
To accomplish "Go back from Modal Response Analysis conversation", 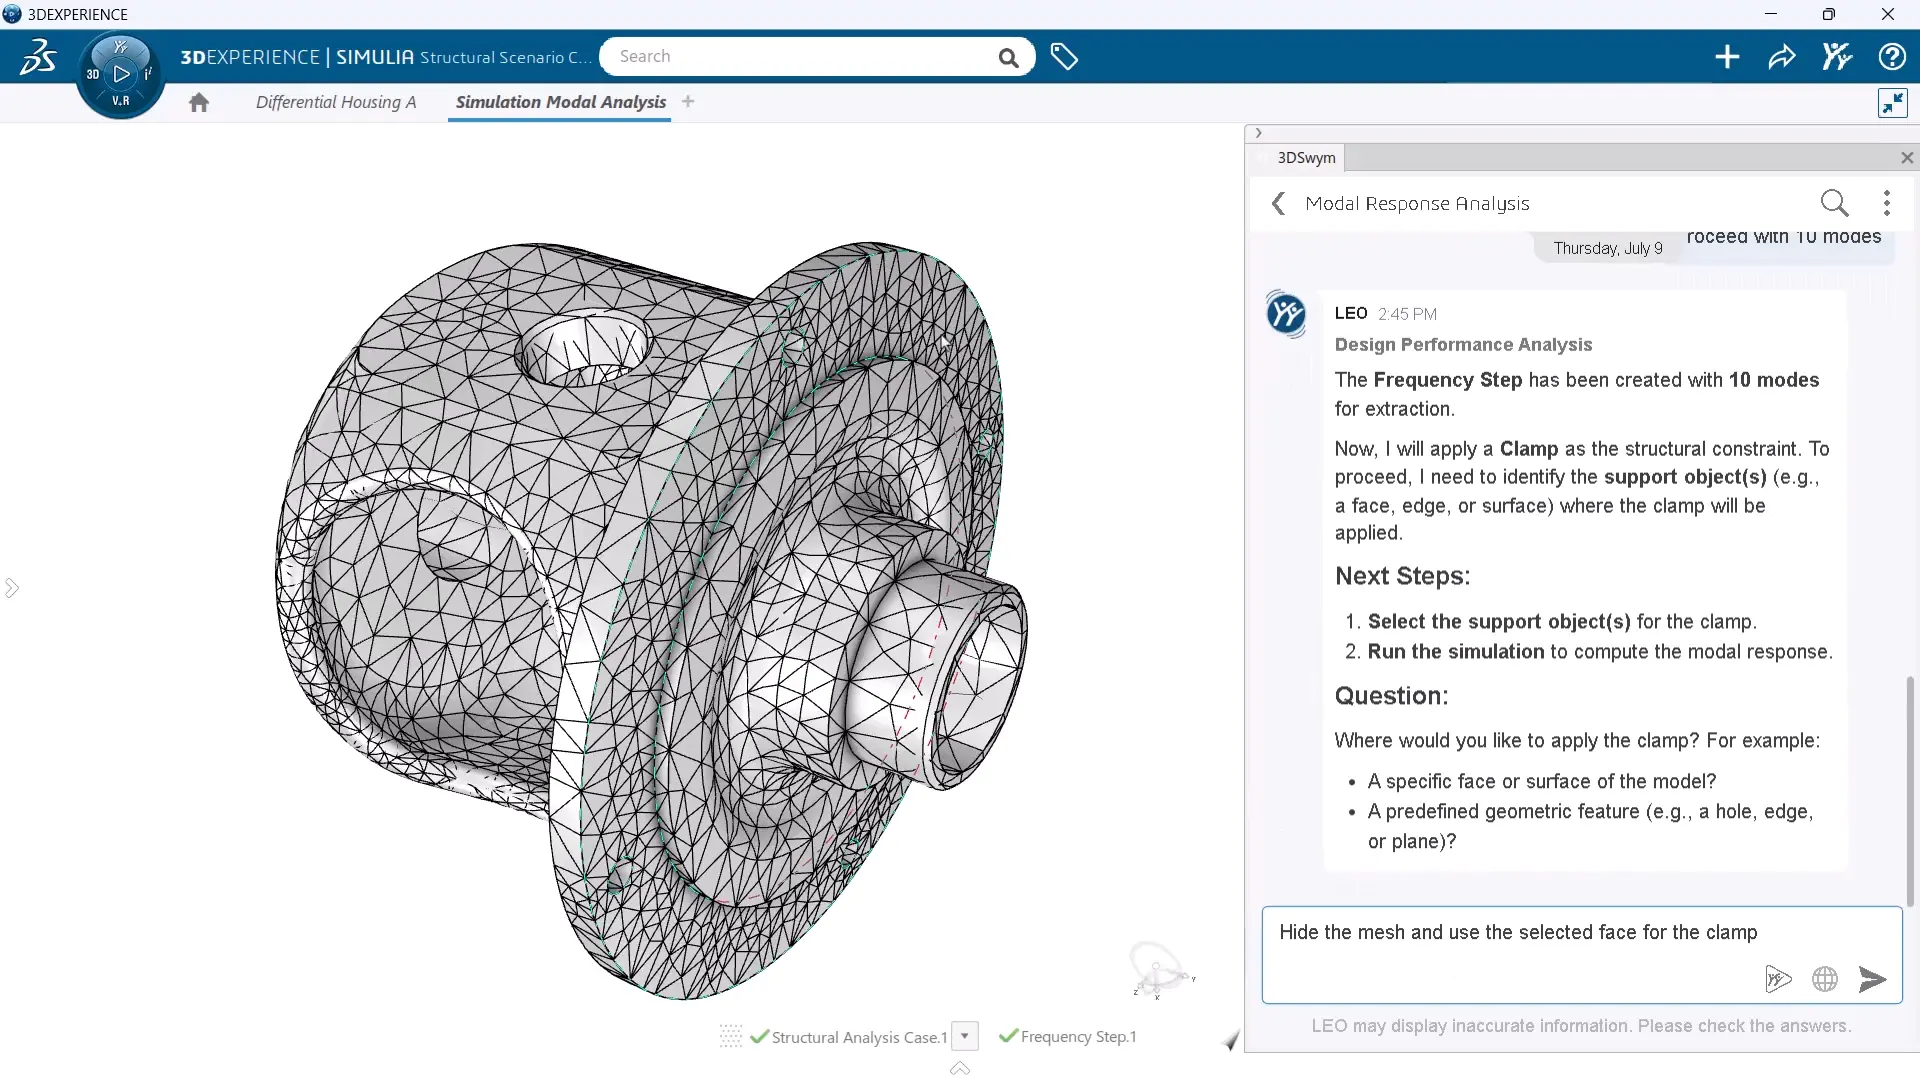I will tap(1278, 203).
